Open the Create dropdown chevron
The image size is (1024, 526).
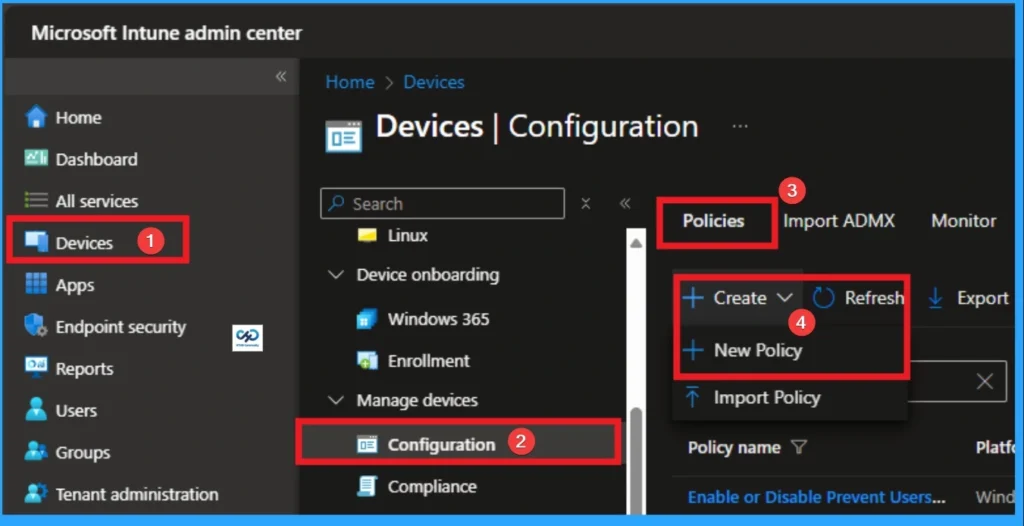coord(784,298)
